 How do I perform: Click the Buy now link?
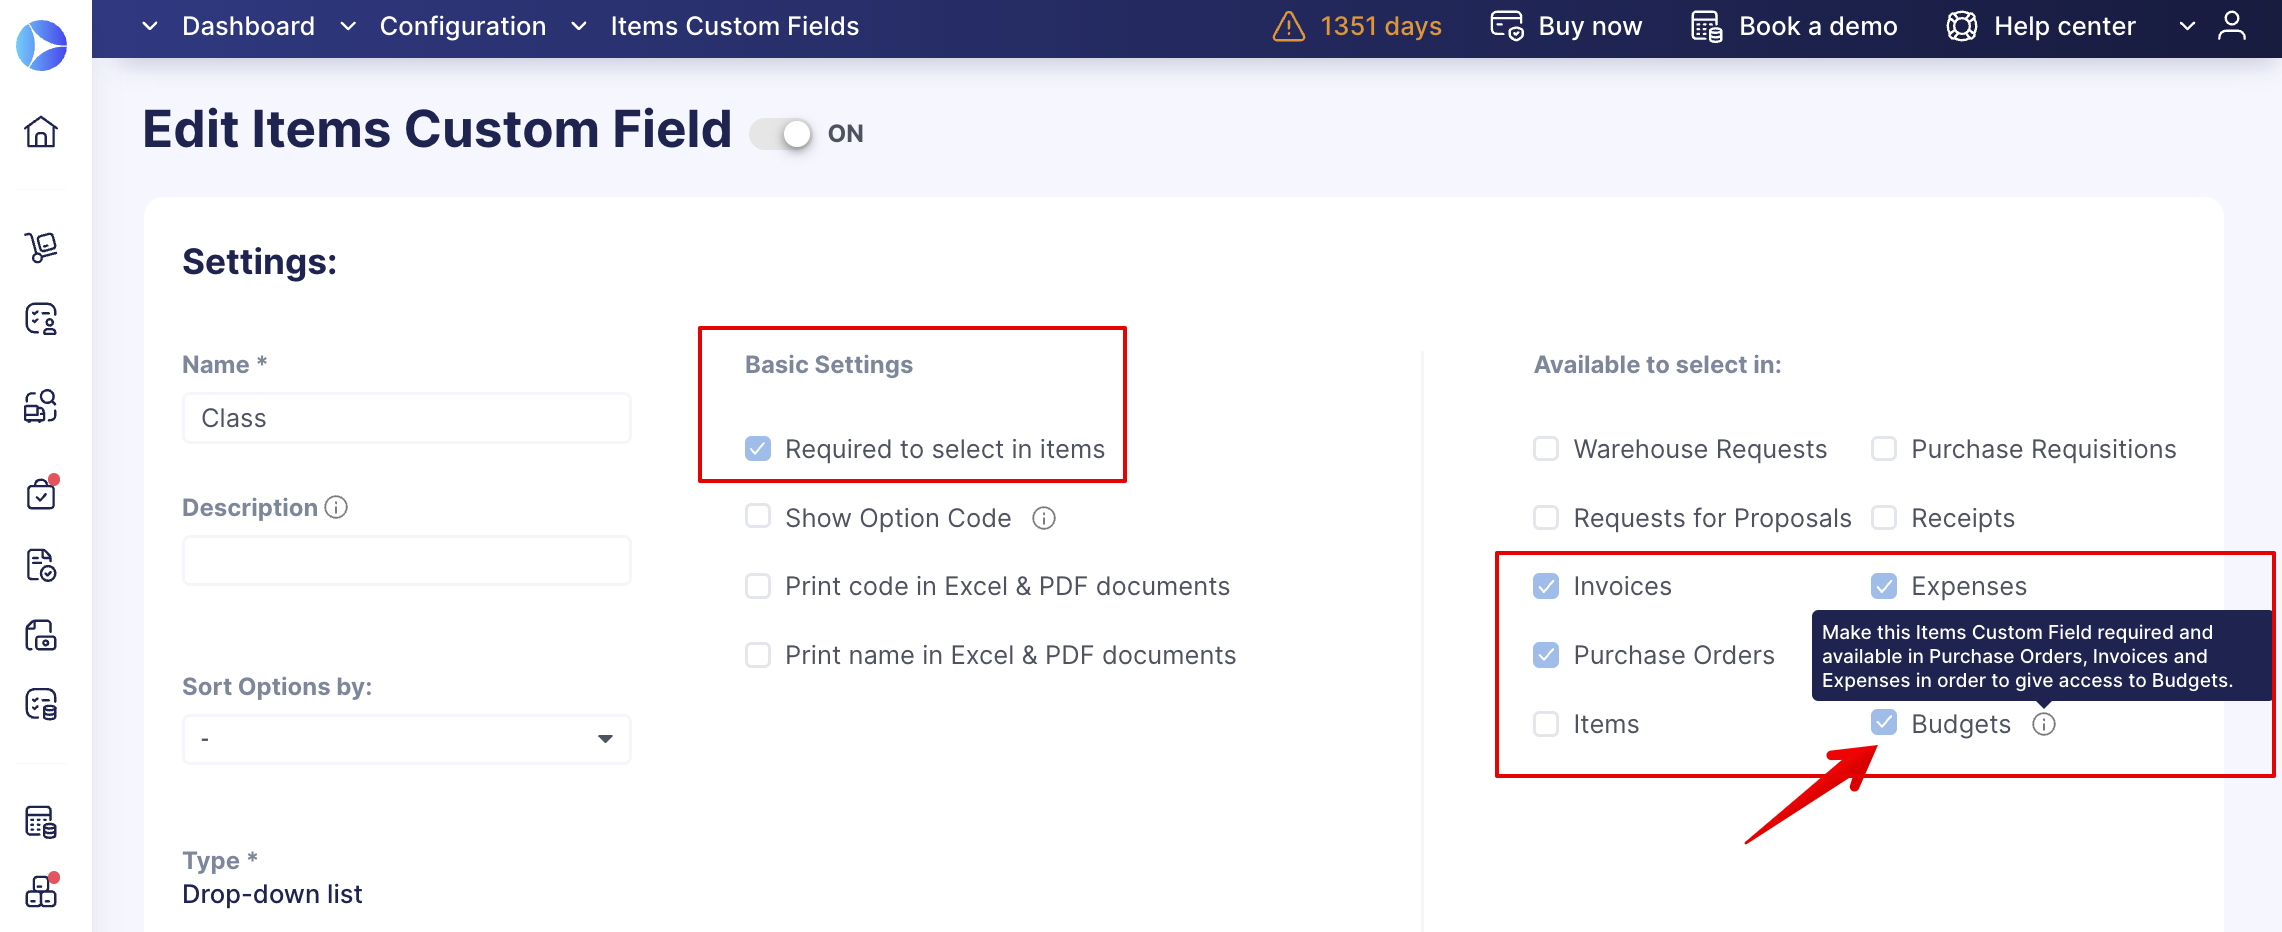coord(1566,26)
